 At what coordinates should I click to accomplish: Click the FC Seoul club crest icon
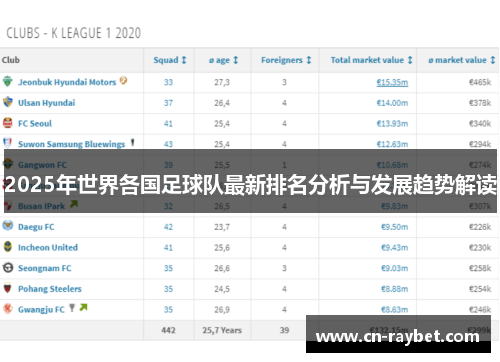[8, 123]
